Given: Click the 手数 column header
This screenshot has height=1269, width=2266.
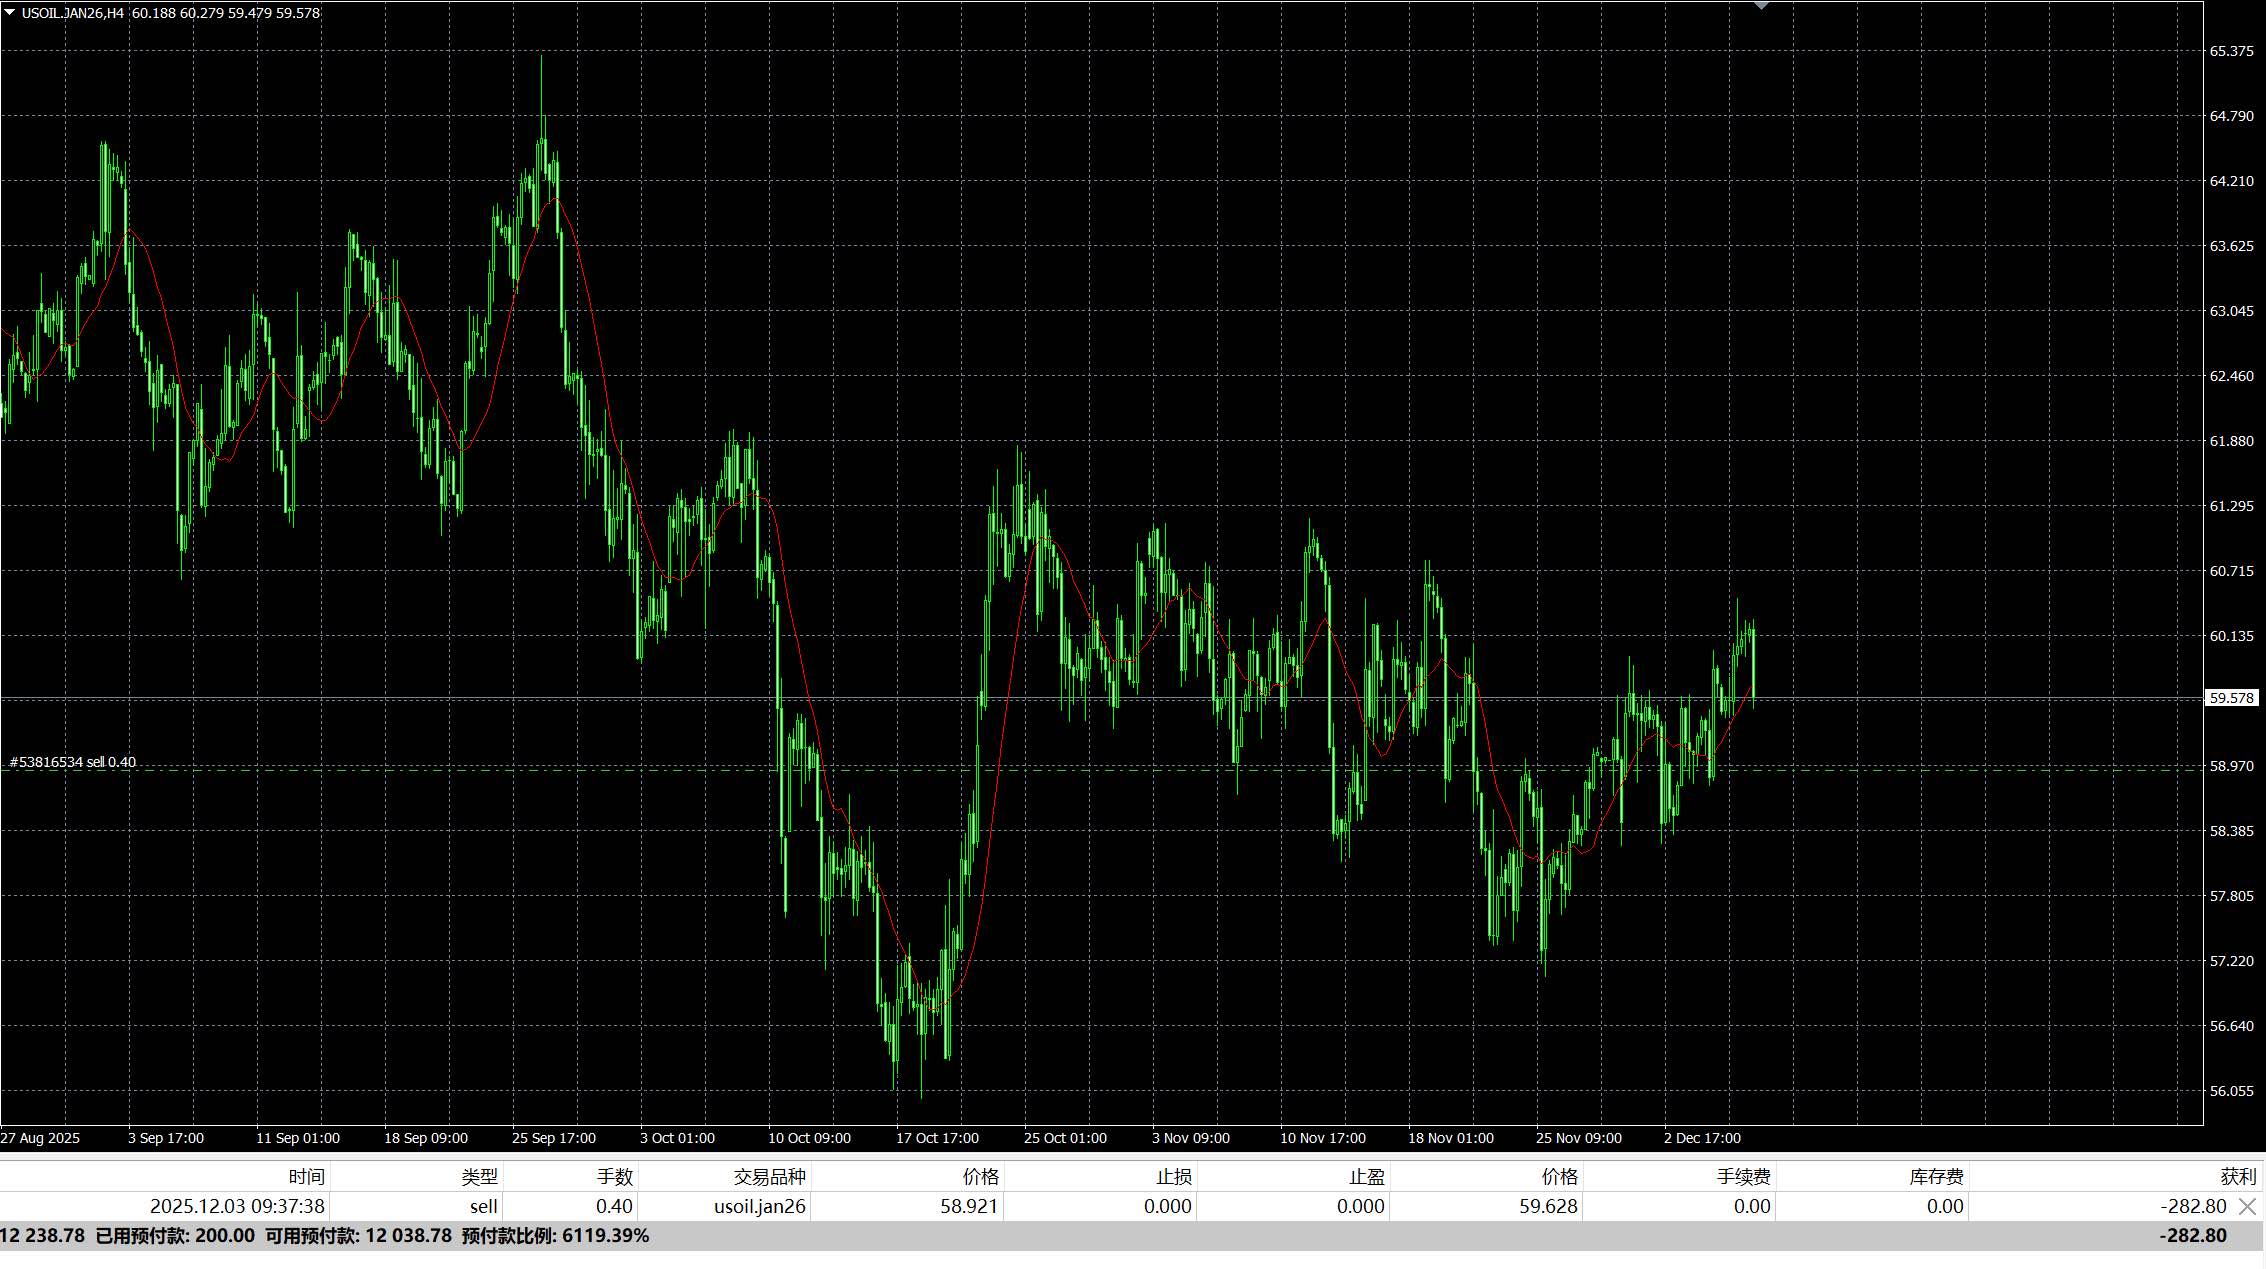Looking at the screenshot, I should 615,1177.
